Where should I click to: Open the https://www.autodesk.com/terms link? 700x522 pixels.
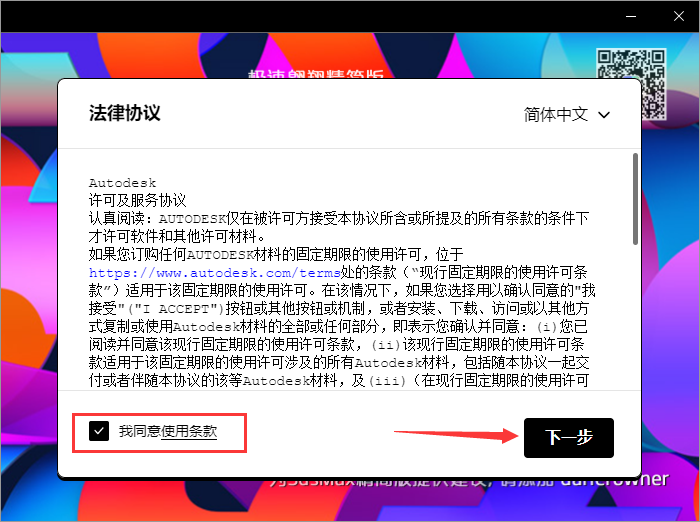coord(215,272)
